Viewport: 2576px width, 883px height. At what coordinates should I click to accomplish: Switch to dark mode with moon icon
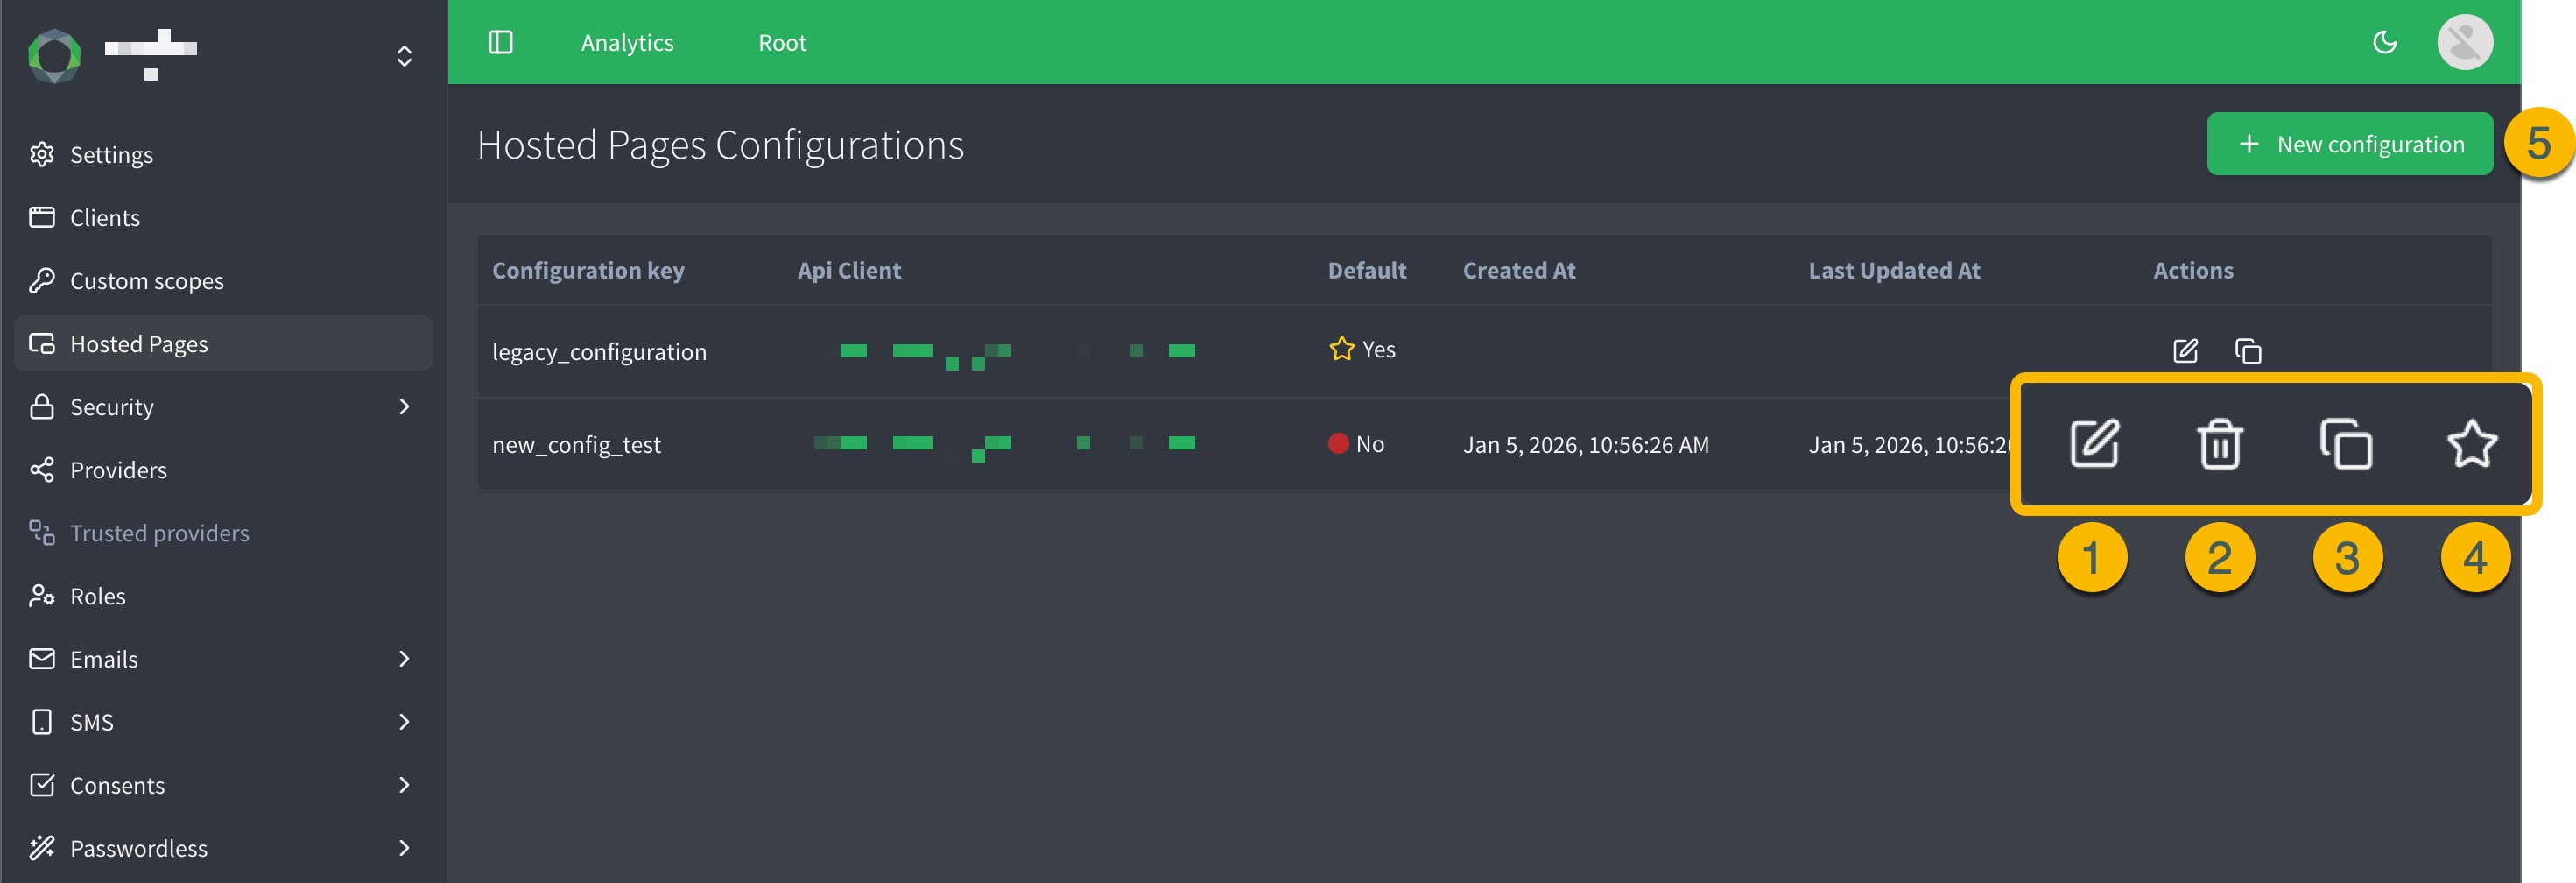click(x=2386, y=42)
